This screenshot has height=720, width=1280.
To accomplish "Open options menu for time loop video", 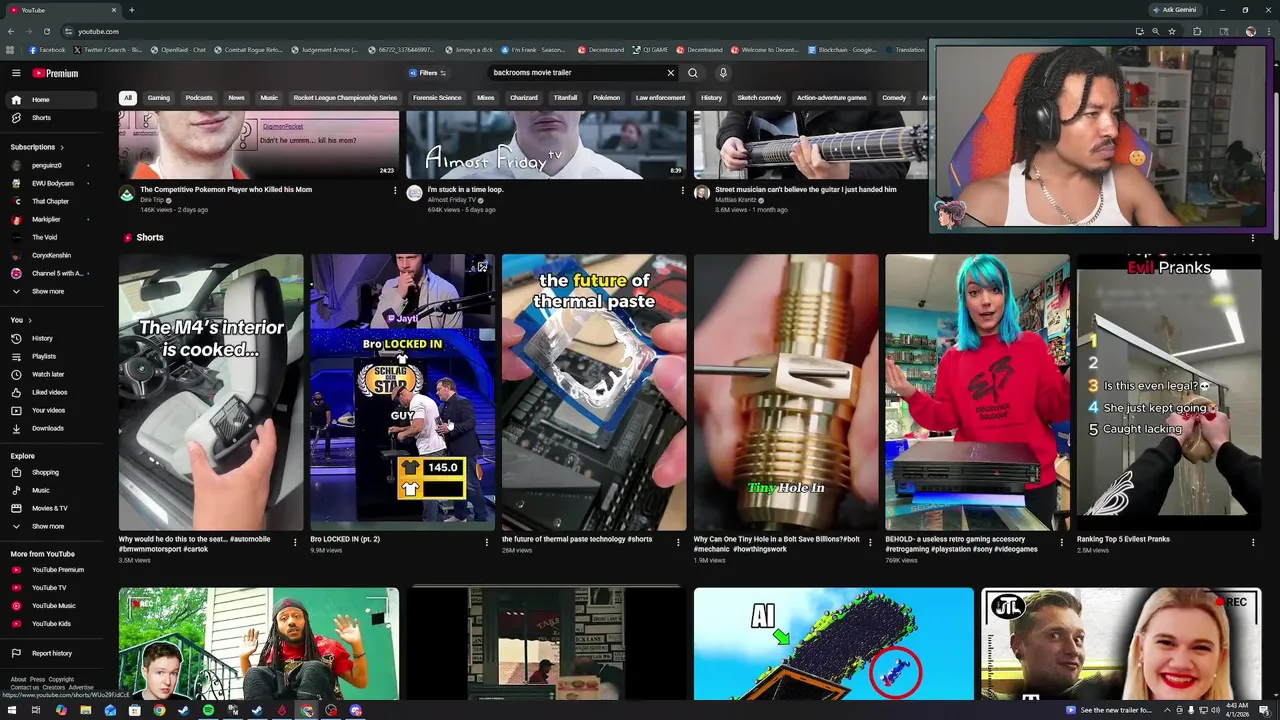I will click(x=683, y=190).
